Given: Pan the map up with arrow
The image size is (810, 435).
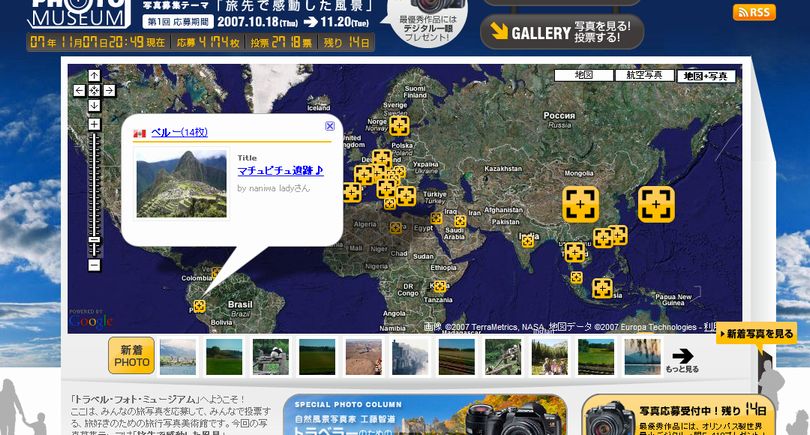Looking at the screenshot, I should (94, 76).
